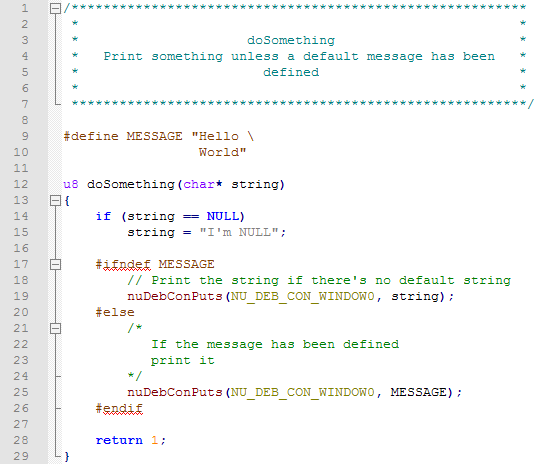Click the MESSAGE macro name on line 9

[155, 136]
